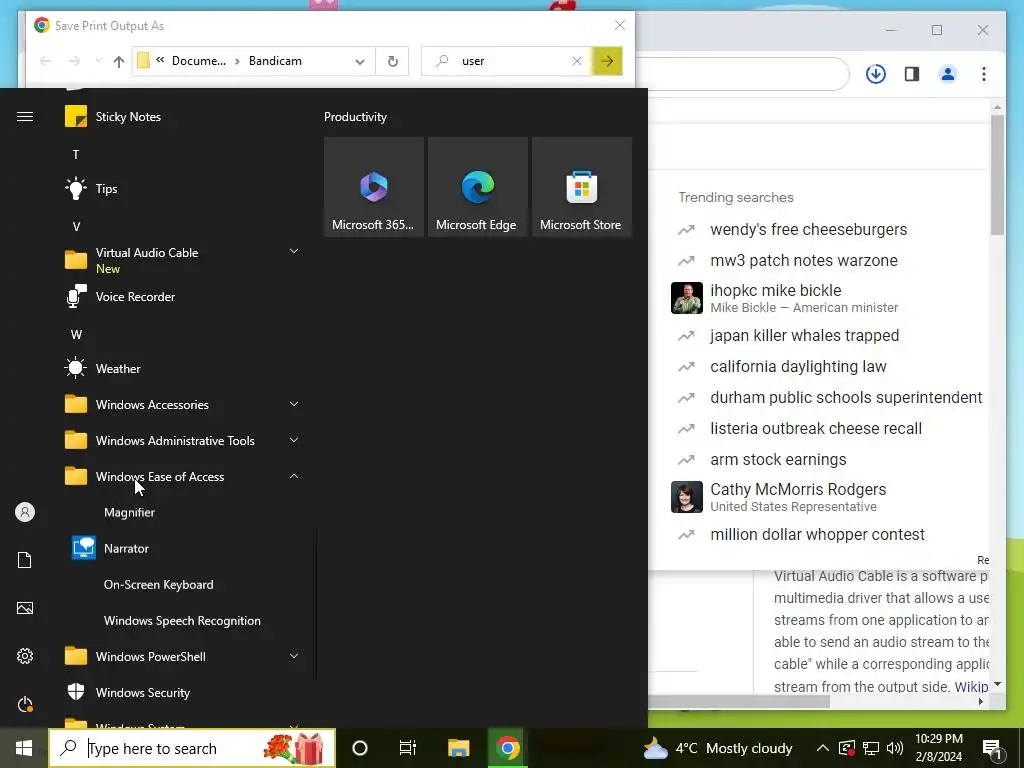
Task: Launch the Microsoft Edge tile
Action: click(x=477, y=187)
